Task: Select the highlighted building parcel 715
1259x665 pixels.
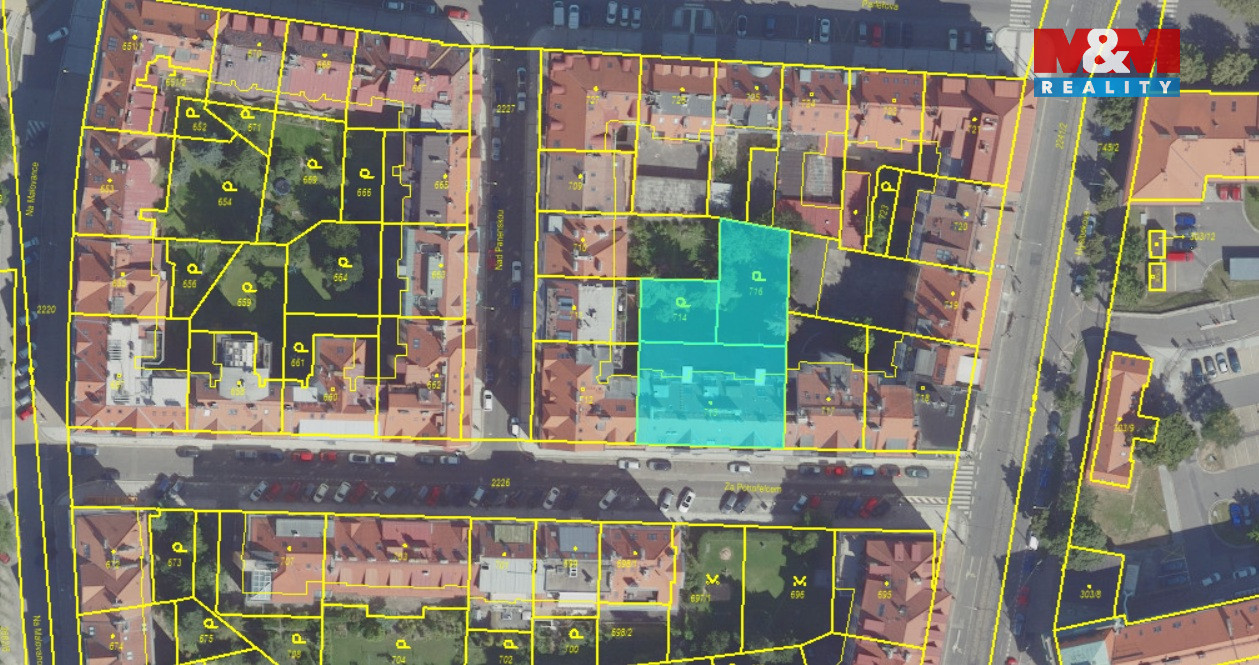Action: click(711, 395)
